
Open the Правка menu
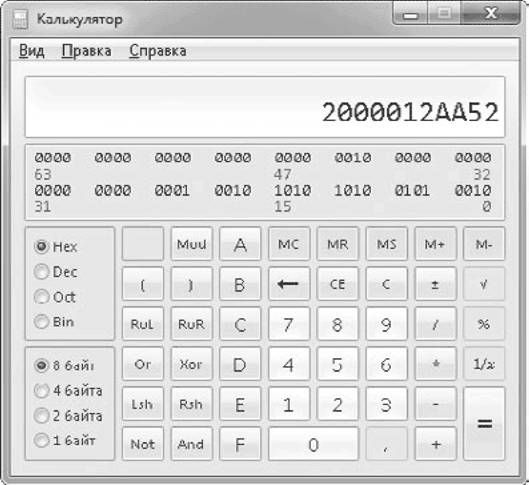[86, 51]
